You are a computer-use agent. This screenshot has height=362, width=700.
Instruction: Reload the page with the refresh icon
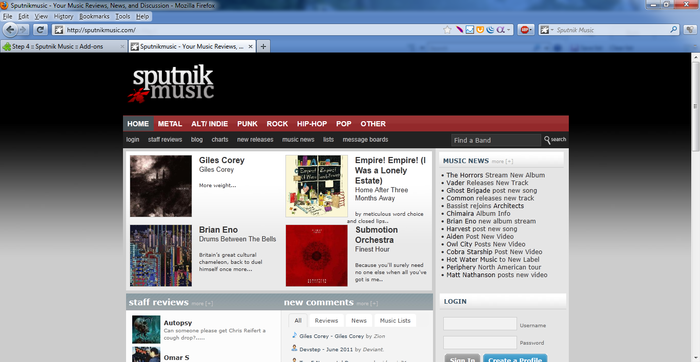[40, 30]
